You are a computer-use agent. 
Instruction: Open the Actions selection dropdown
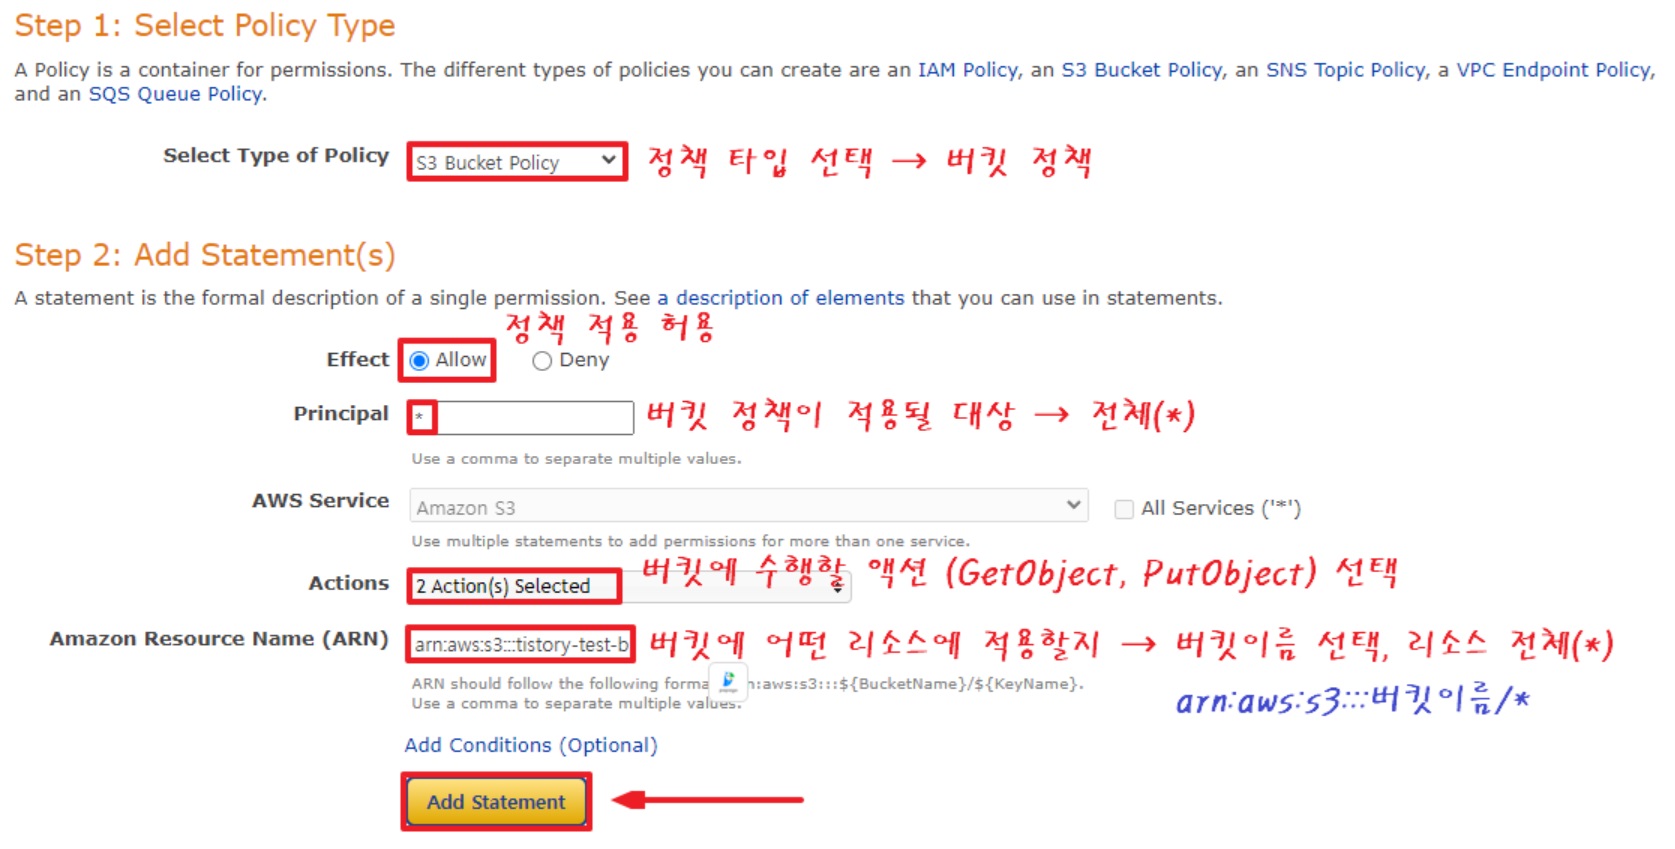coord(630,586)
